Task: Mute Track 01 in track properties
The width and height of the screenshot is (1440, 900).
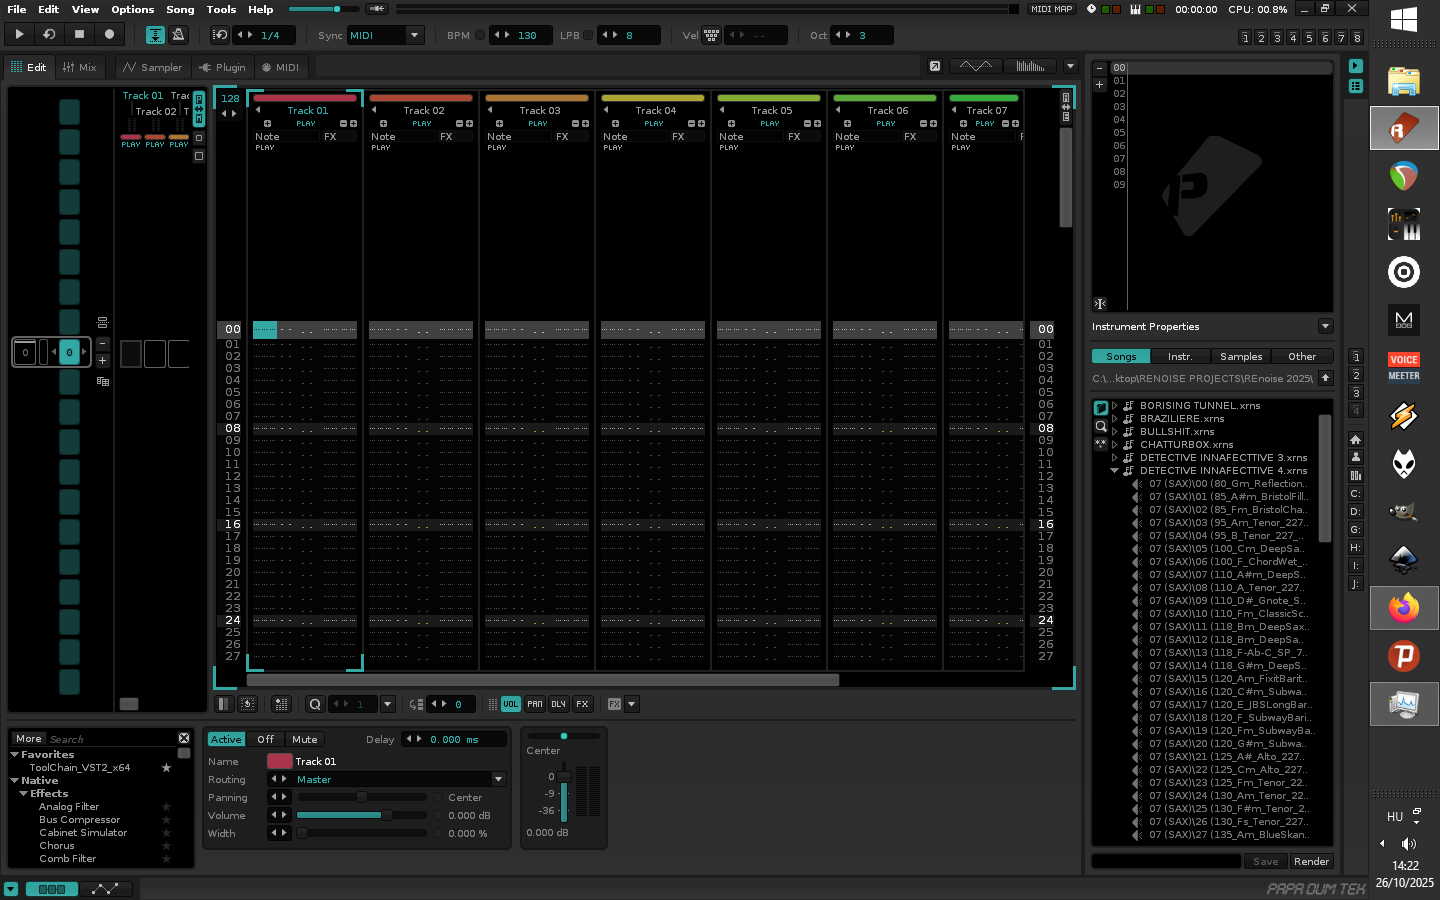Action: point(304,739)
